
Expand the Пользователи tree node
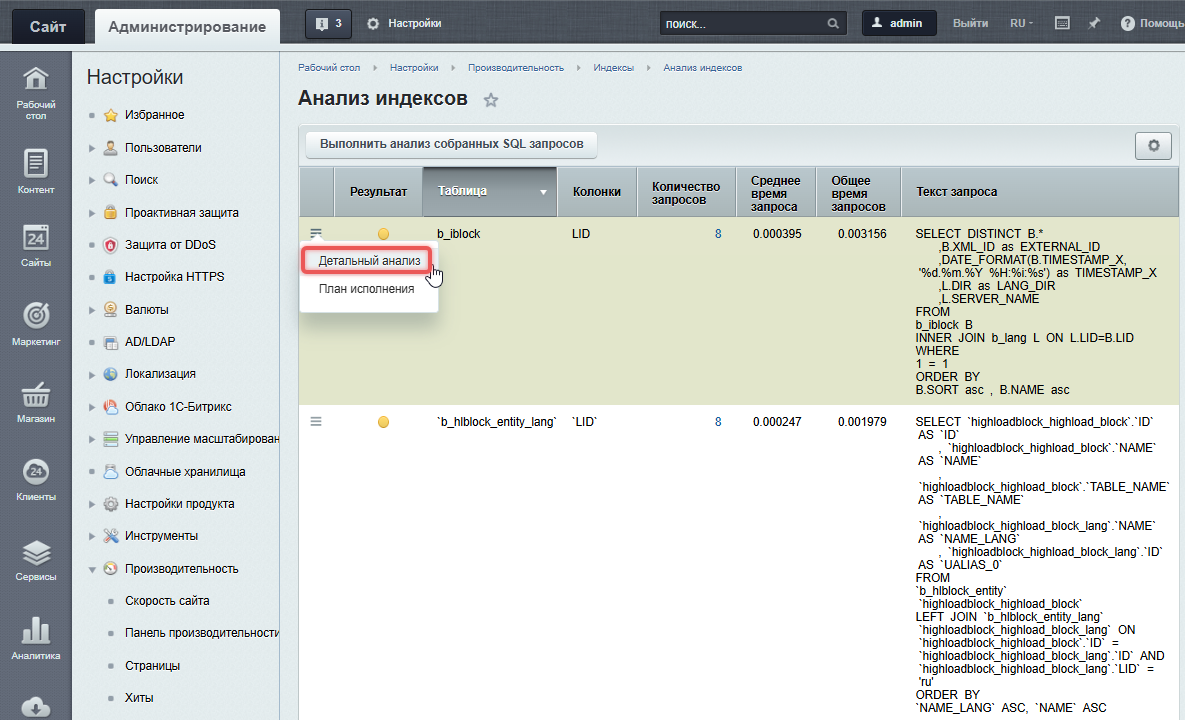[x=92, y=148]
